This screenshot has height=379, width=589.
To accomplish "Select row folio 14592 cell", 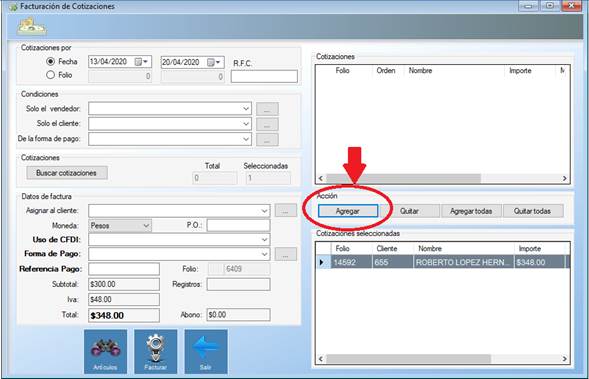I will (x=351, y=262).
